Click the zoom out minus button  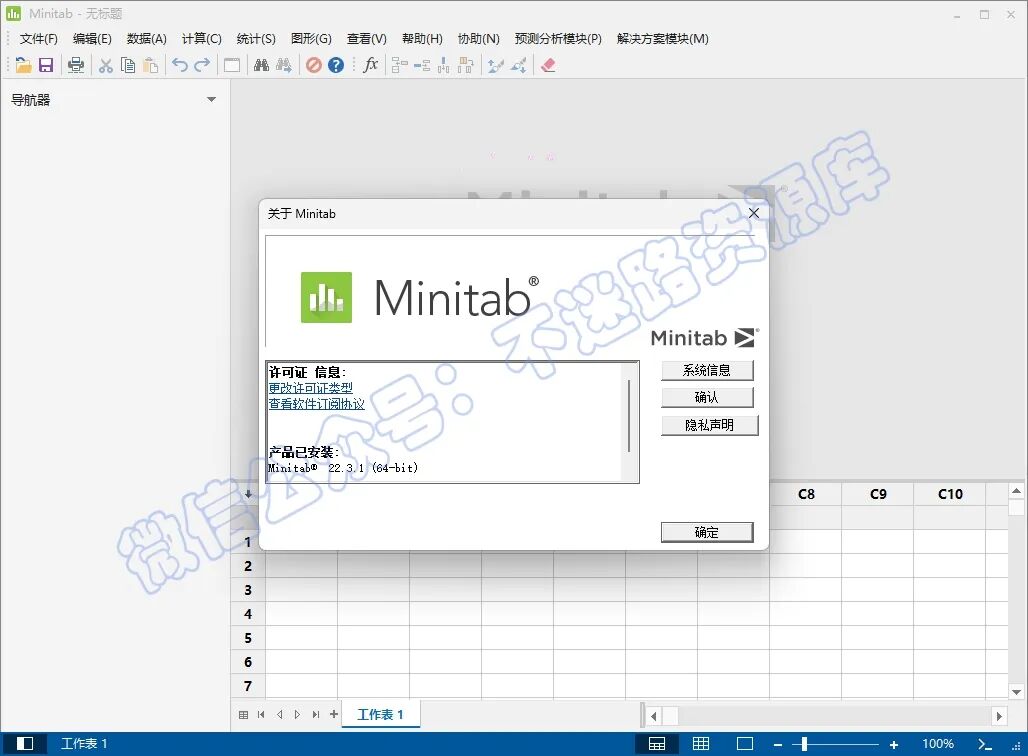point(778,744)
